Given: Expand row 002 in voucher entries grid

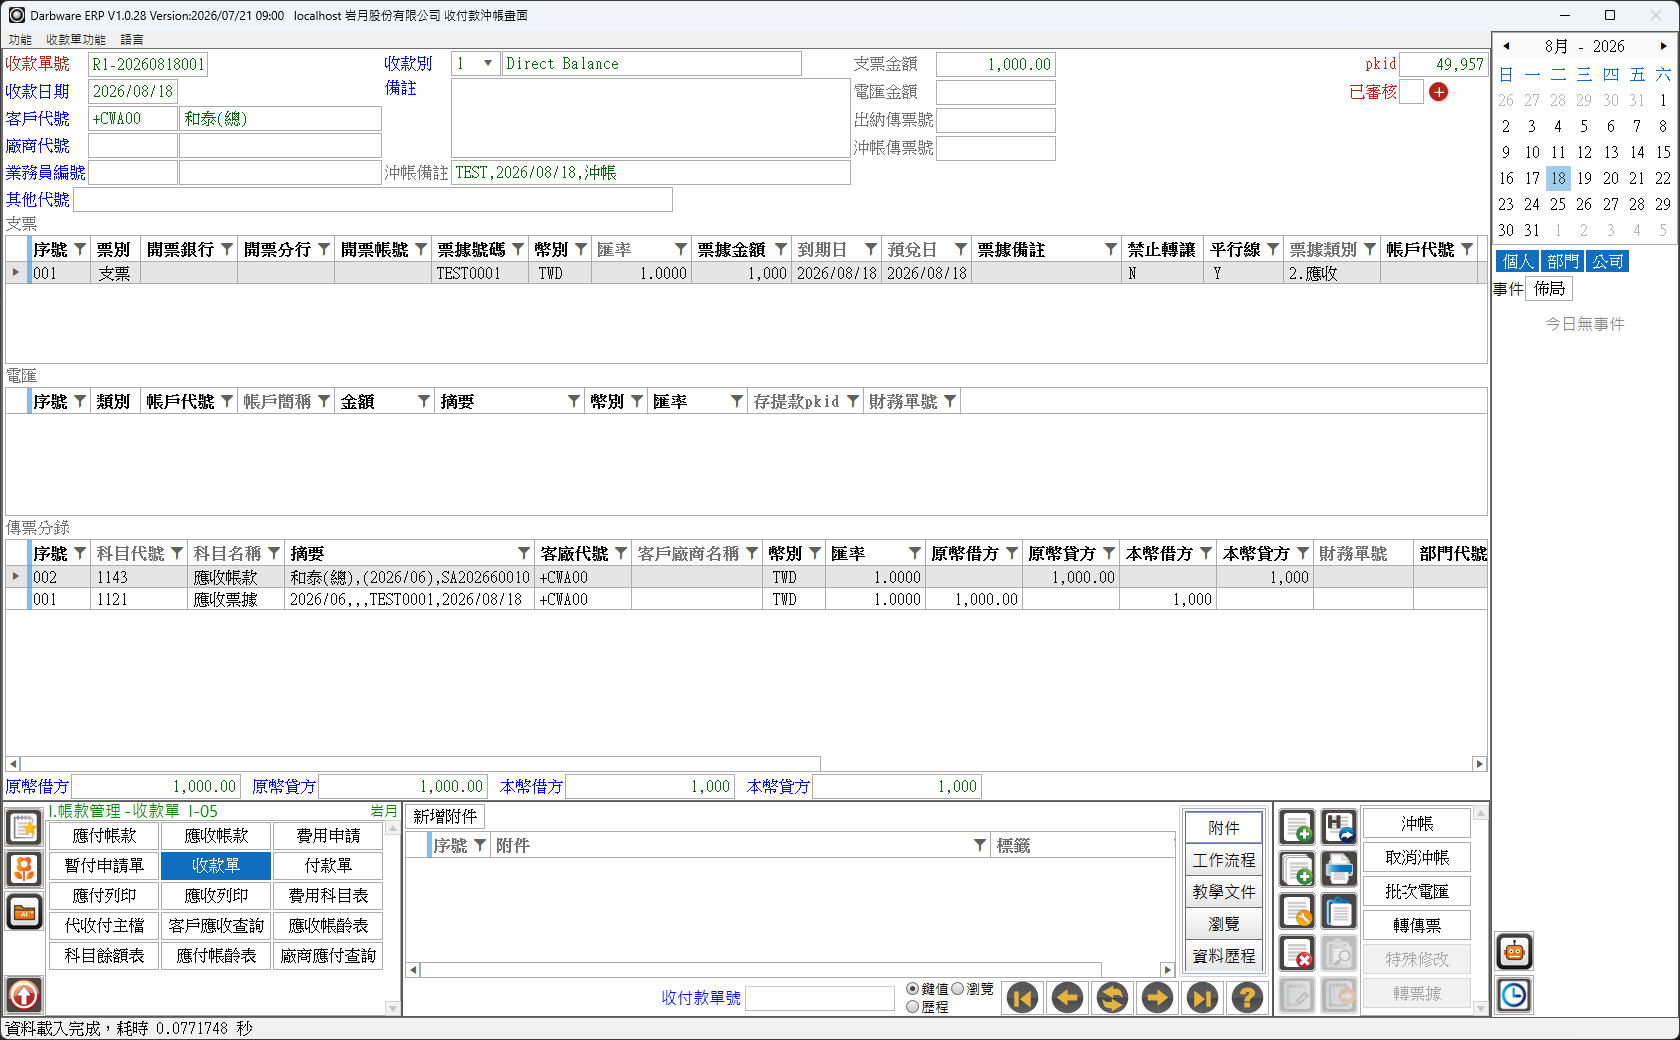Looking at the screenshot, I should point(16,576).
